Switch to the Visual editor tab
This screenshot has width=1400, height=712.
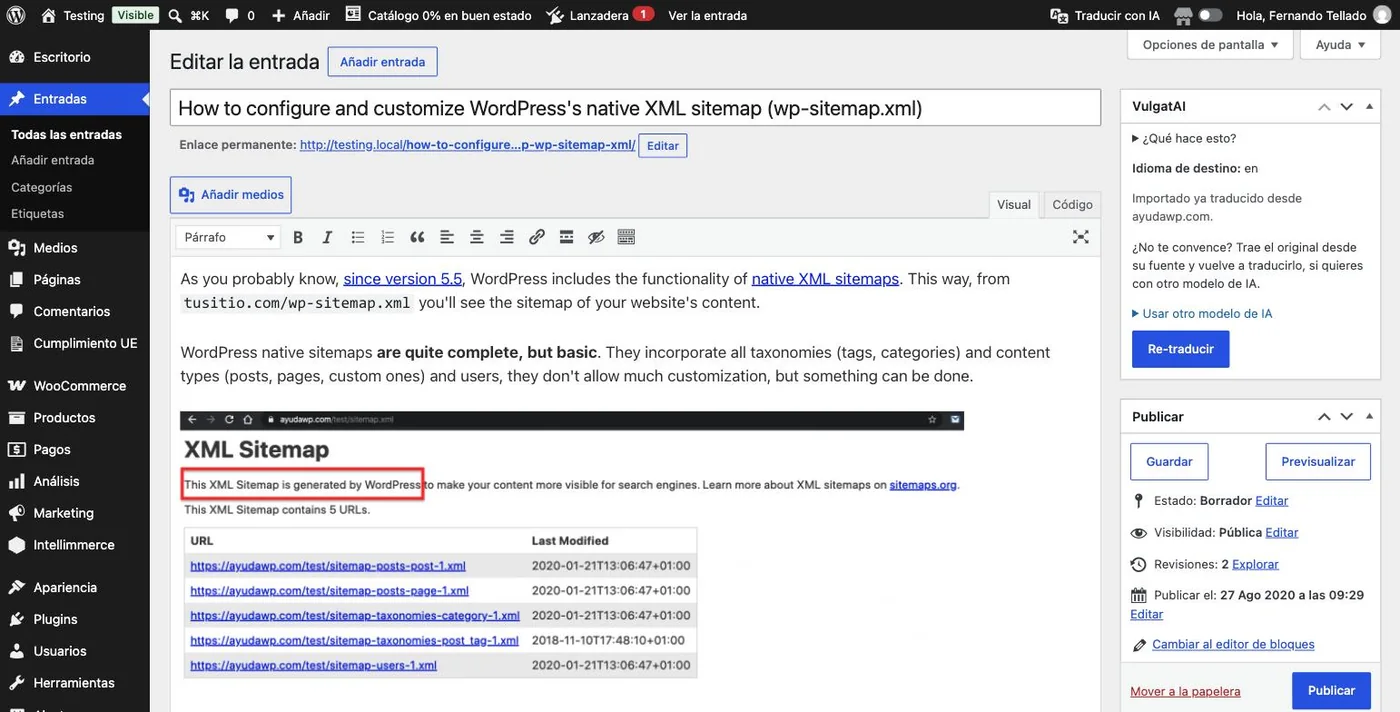tap(1013, 204)
